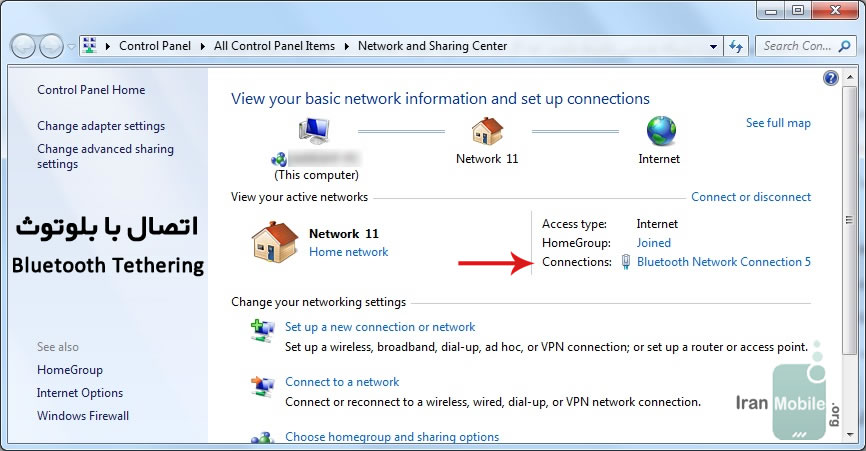Click See full map link
The height and width of the screenshot is (451, 866).
(778, 123)
